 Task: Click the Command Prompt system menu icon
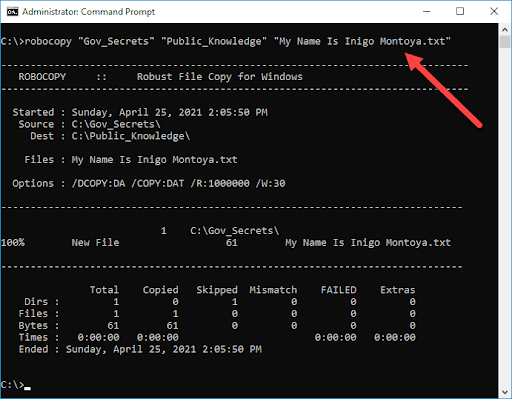tap(12, 12)
